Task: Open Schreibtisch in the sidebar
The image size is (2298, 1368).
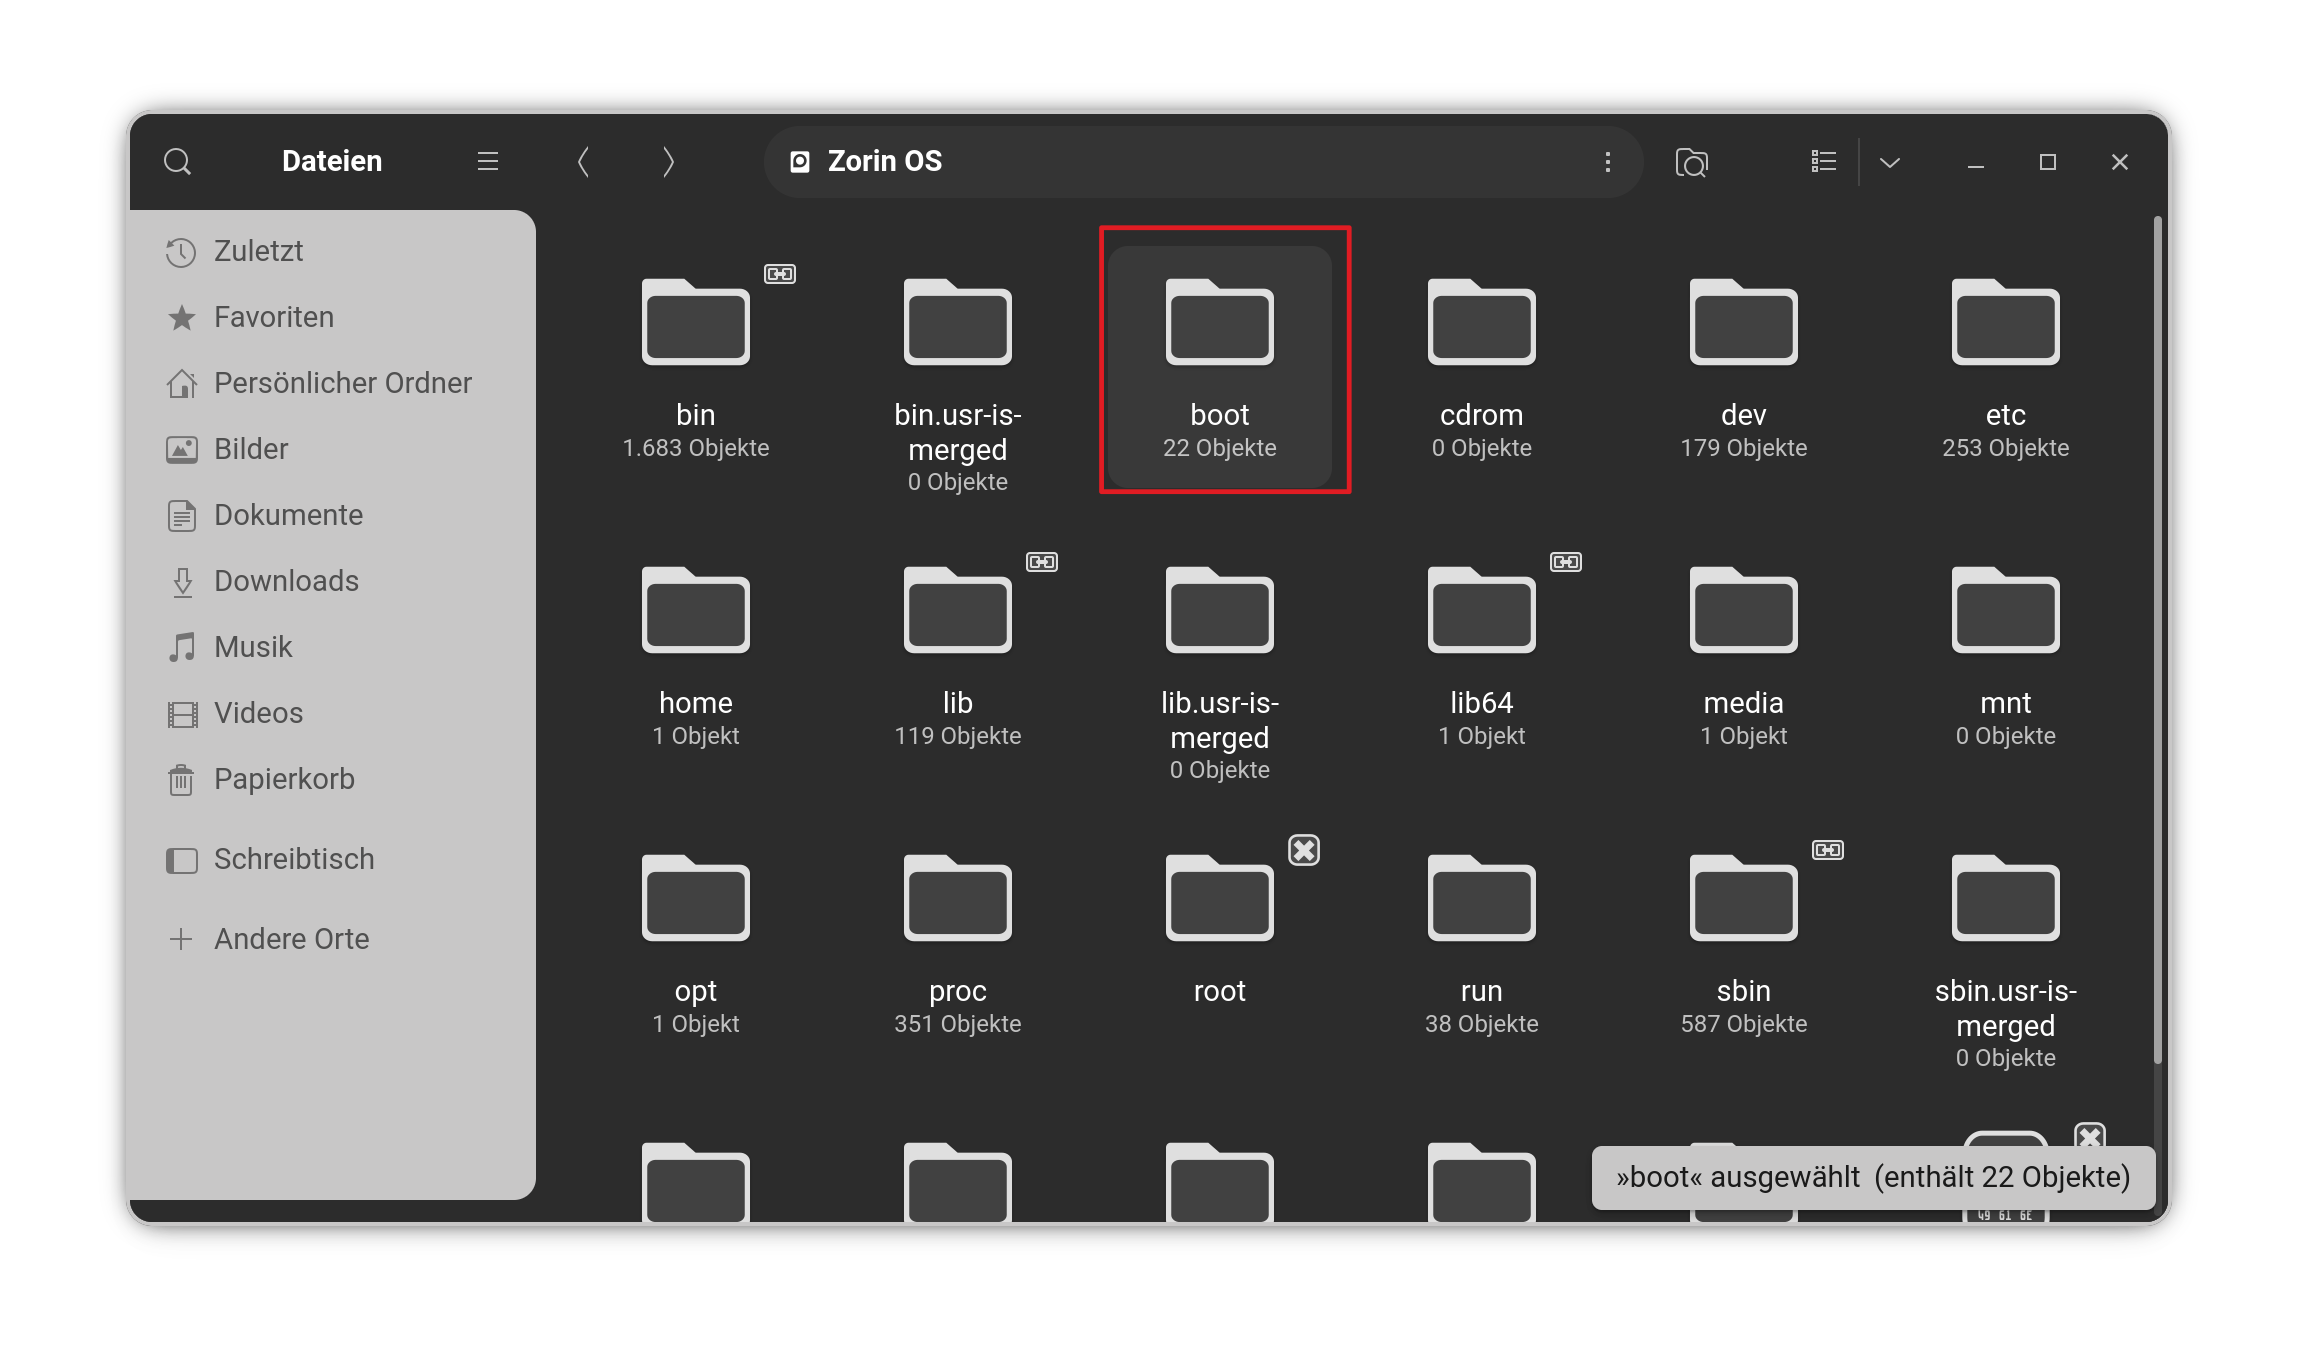Action: (333, 859)
